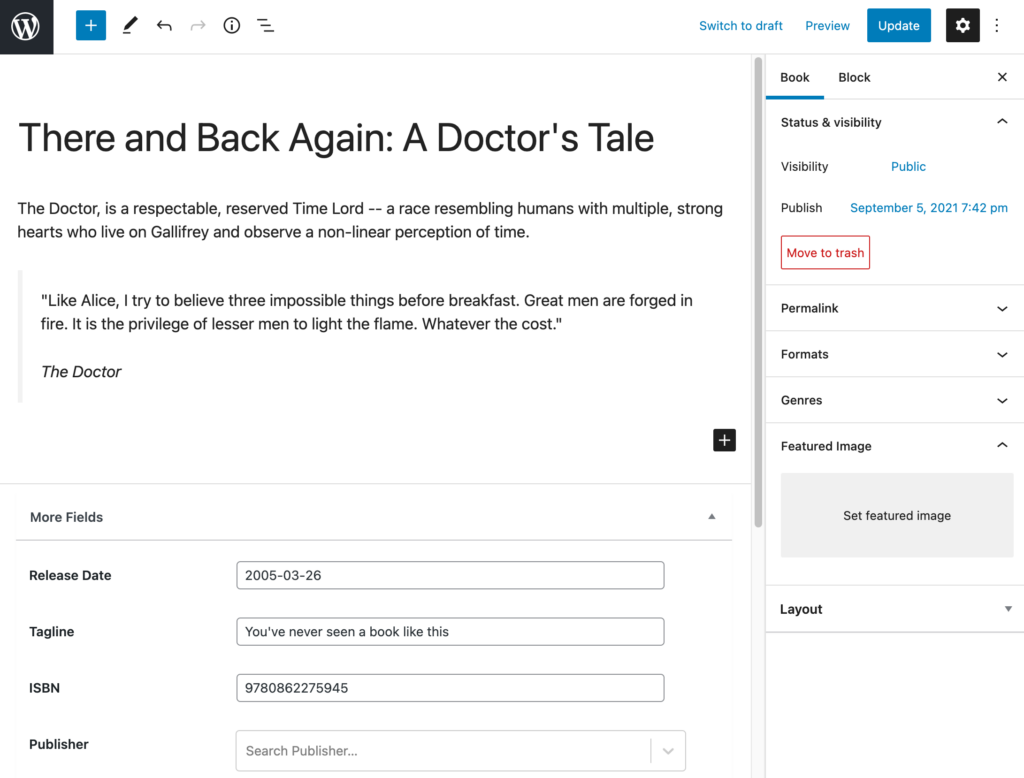Screen dimensions: 1024x778
Task: Open the block inserter plus button
Action: pyautogui.click(x=90, y=26)
